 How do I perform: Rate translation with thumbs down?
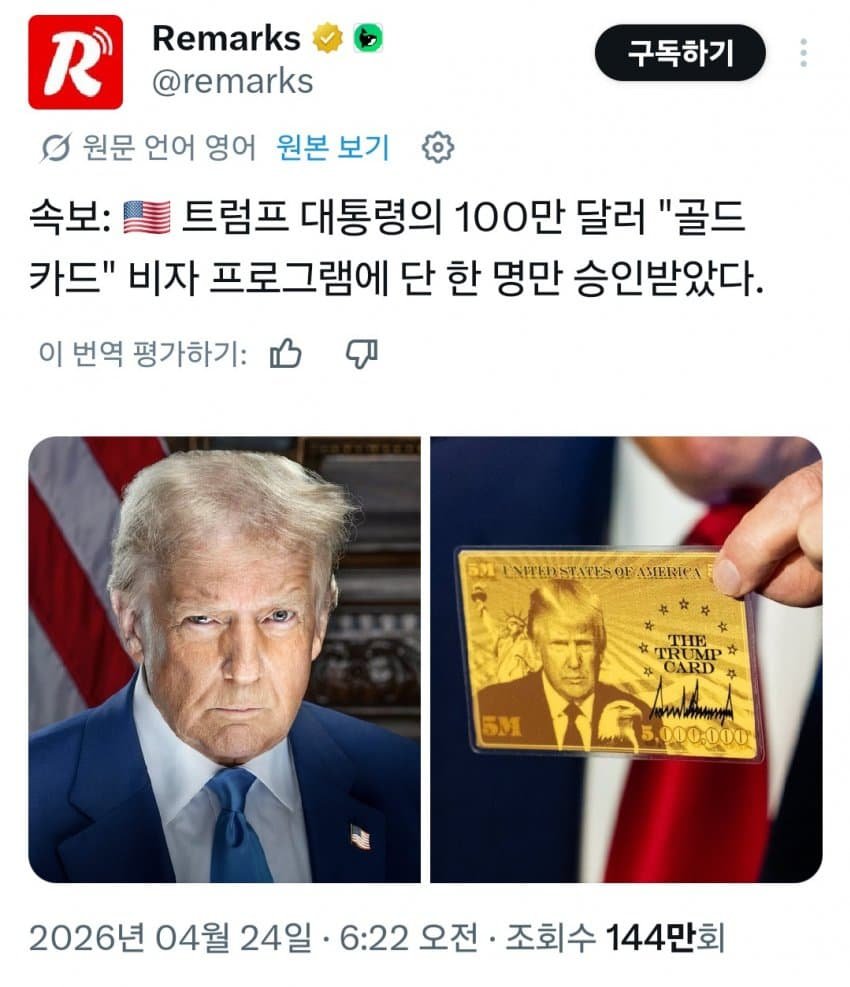pos(362,353)
